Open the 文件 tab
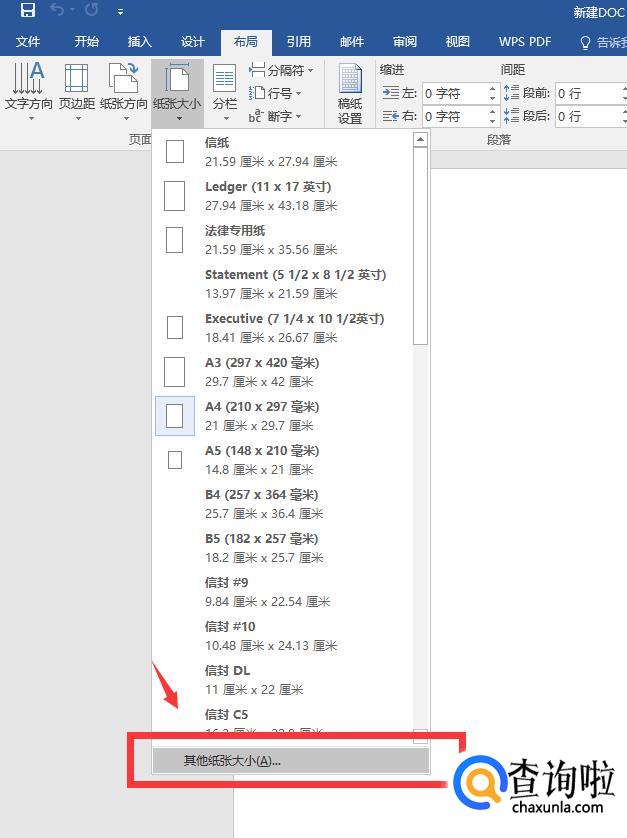This screenshot has height=838, width=627. [28, 42]
